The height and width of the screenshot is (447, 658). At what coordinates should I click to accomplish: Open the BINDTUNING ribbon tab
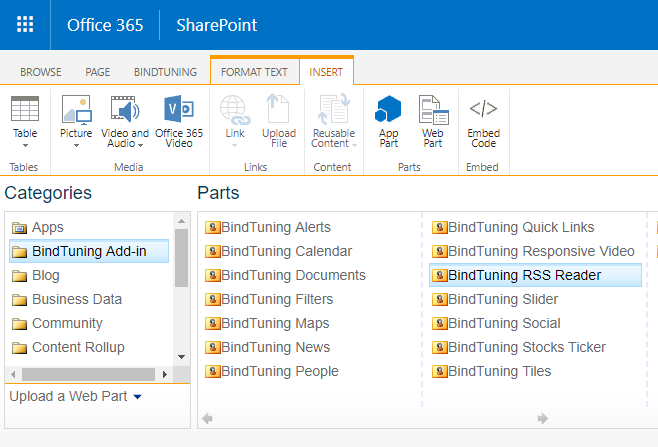coord(165,72)
